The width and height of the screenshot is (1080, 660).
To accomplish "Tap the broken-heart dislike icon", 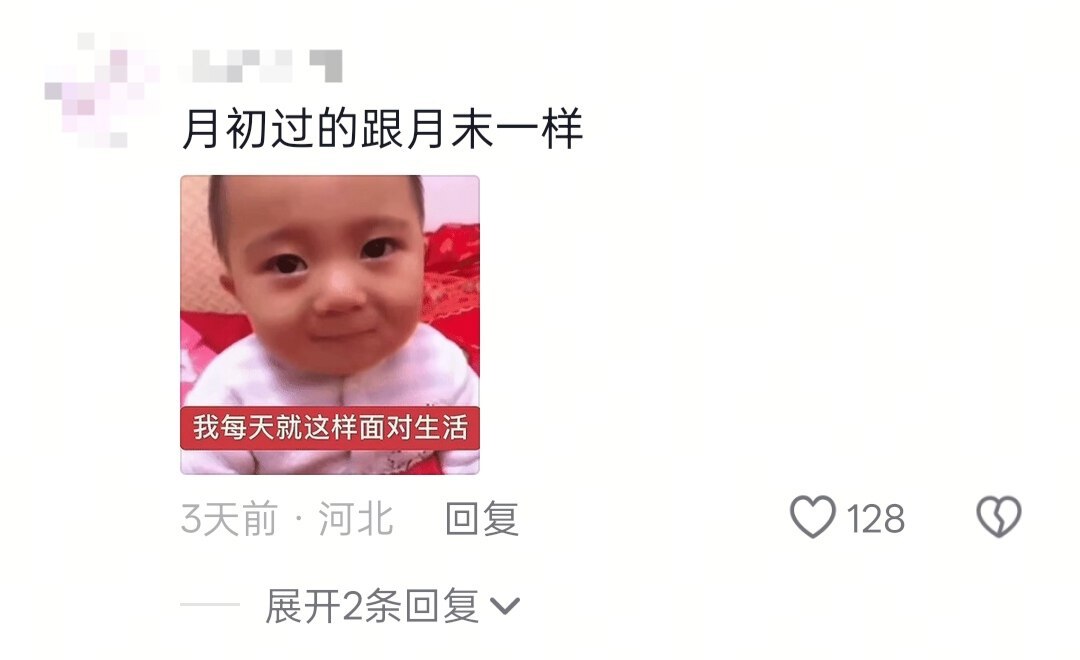I will (999, 517).
